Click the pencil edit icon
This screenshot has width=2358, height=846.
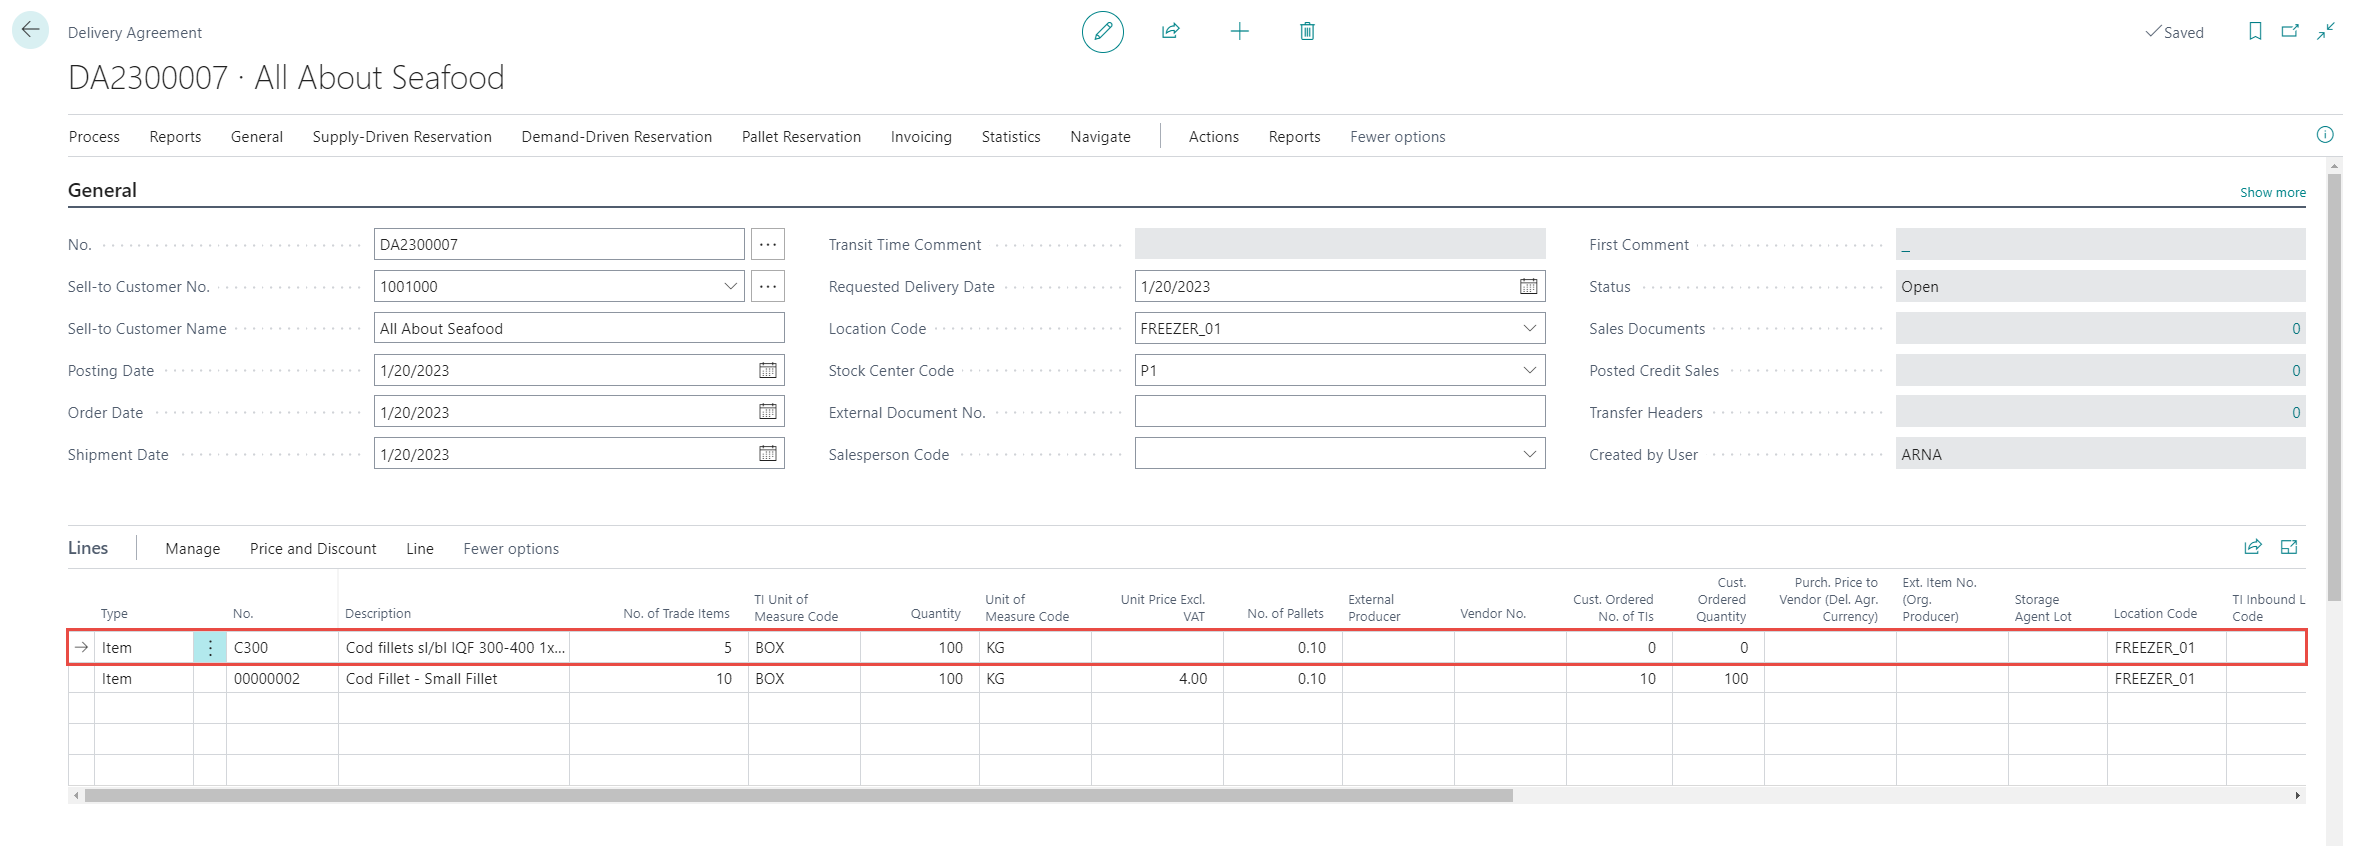pyautogui.click(x=1102, y=32)
